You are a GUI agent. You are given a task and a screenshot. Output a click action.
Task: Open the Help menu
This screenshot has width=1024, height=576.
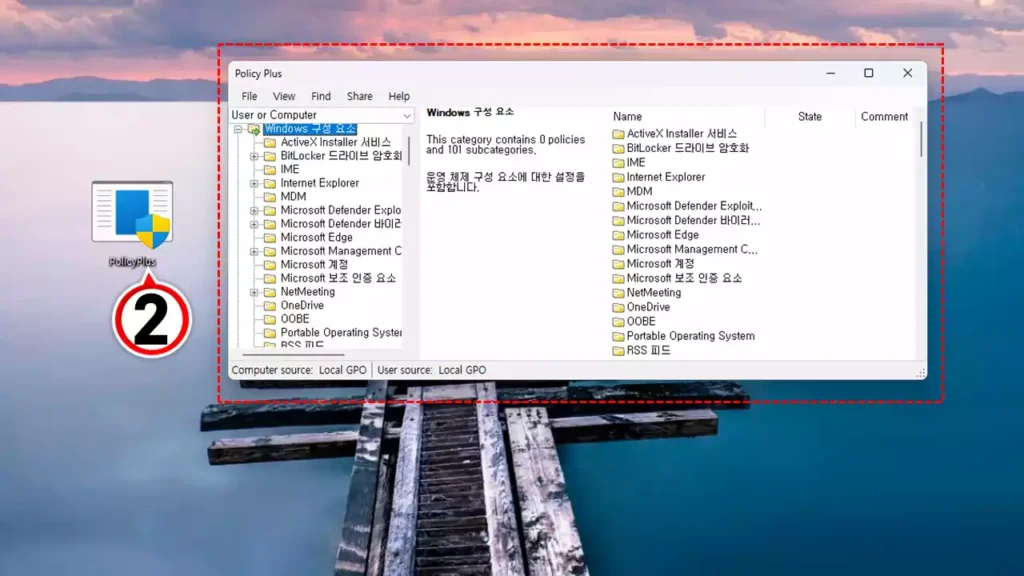[x=398, y=96]
